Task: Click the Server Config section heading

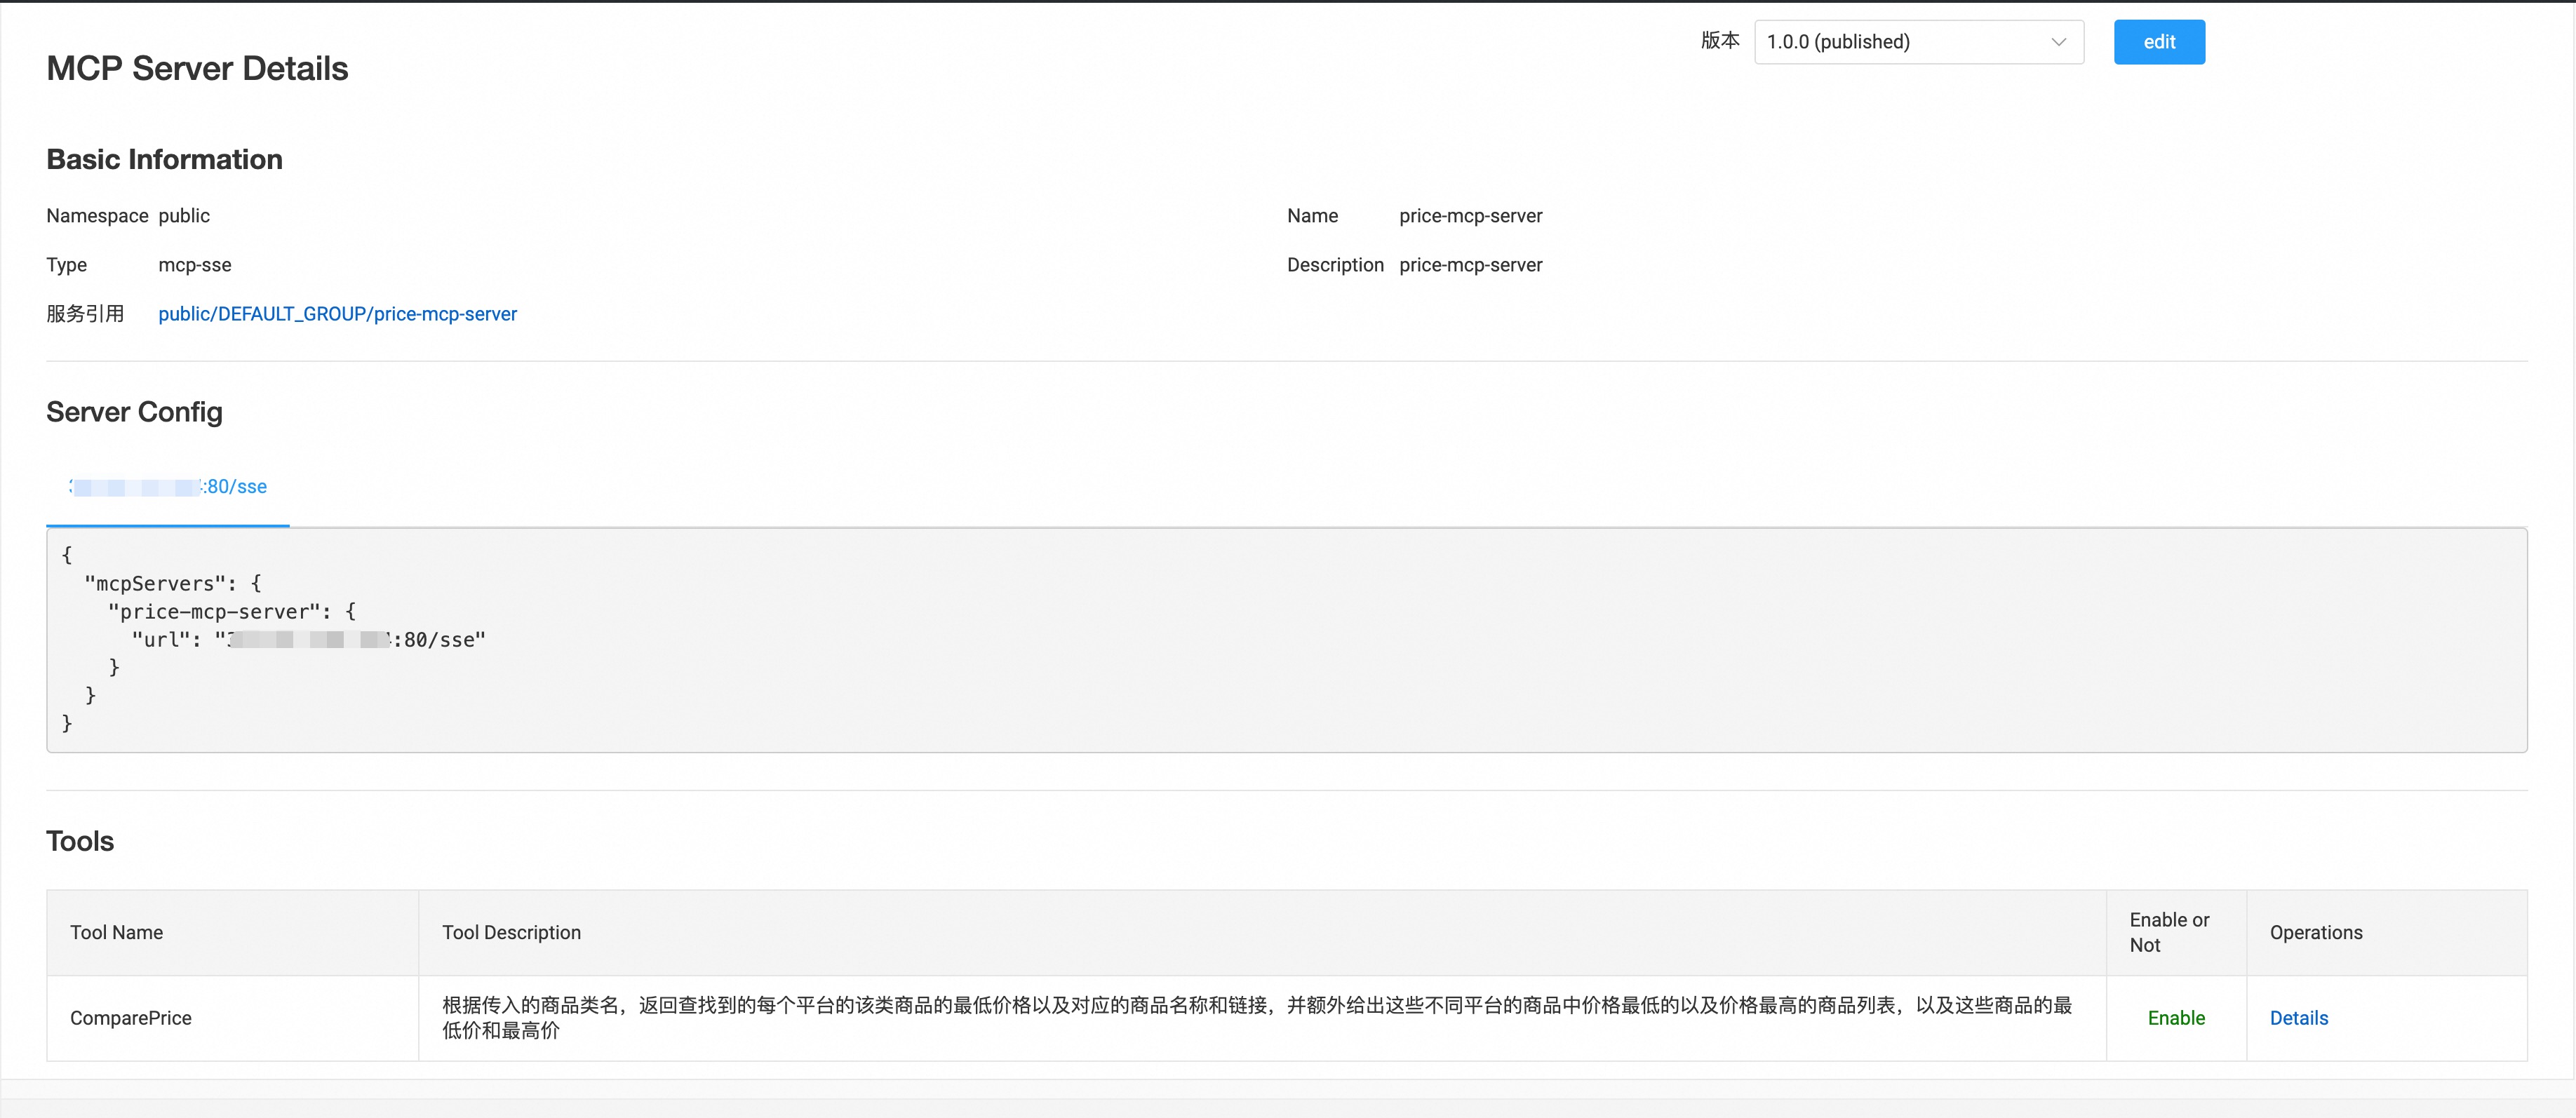Action: point(134,411)
